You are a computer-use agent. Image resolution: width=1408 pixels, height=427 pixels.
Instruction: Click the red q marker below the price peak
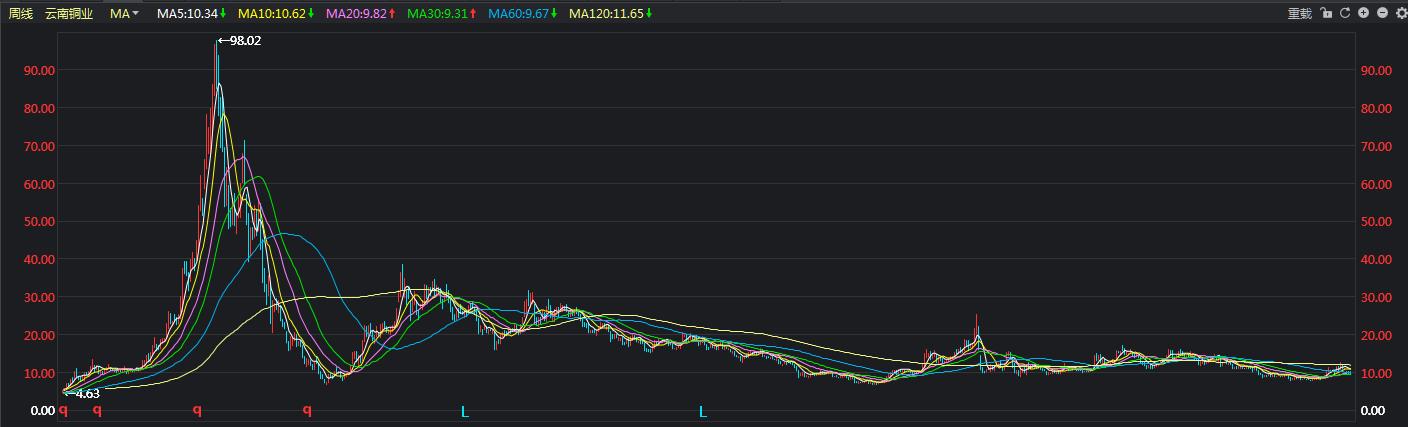coord(197,410)
